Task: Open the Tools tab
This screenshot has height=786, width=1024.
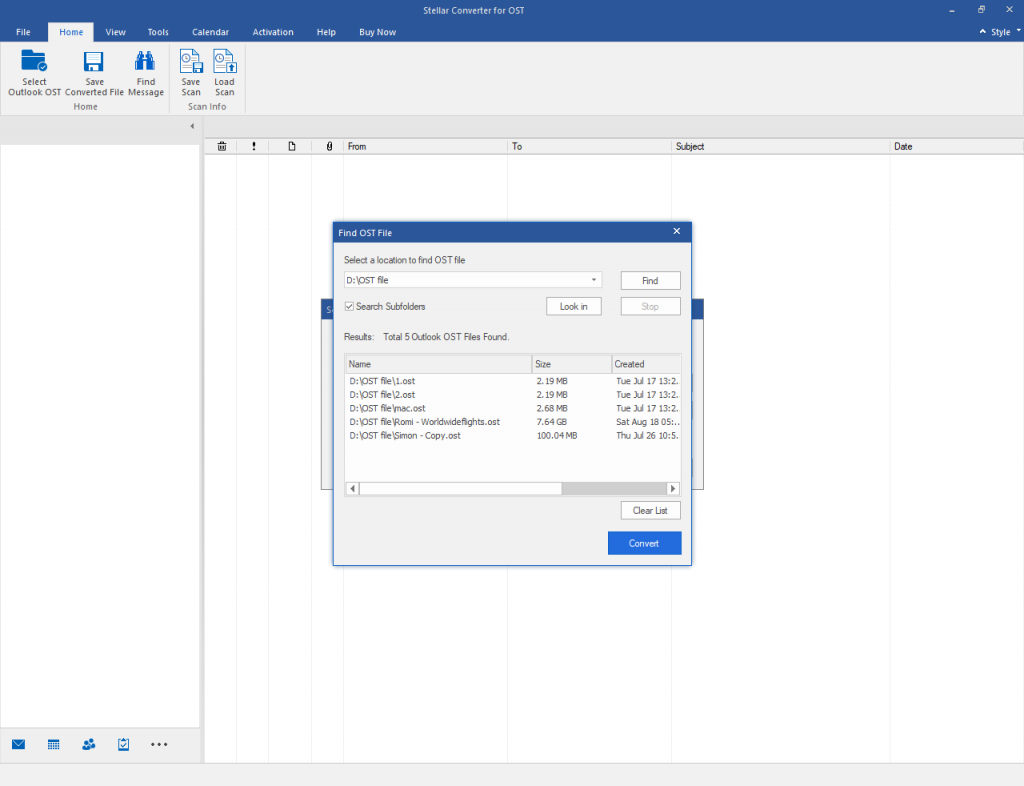Action: [x=158, y=32]
